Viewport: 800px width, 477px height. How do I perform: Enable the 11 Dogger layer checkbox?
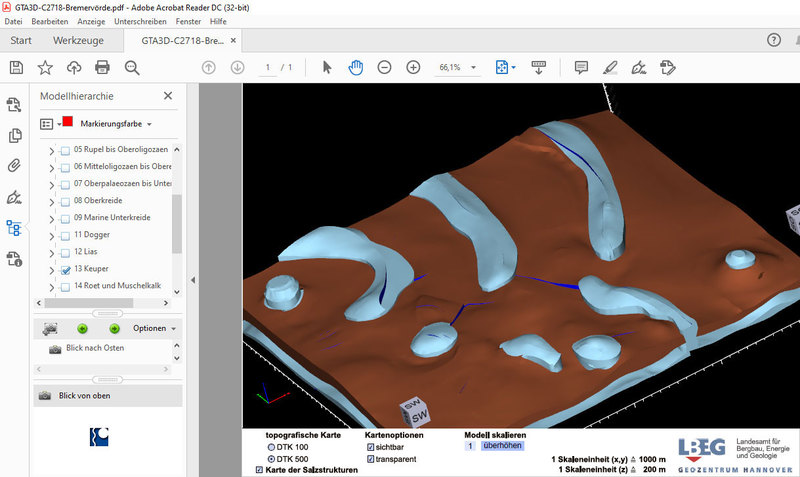tap(65, 235)
